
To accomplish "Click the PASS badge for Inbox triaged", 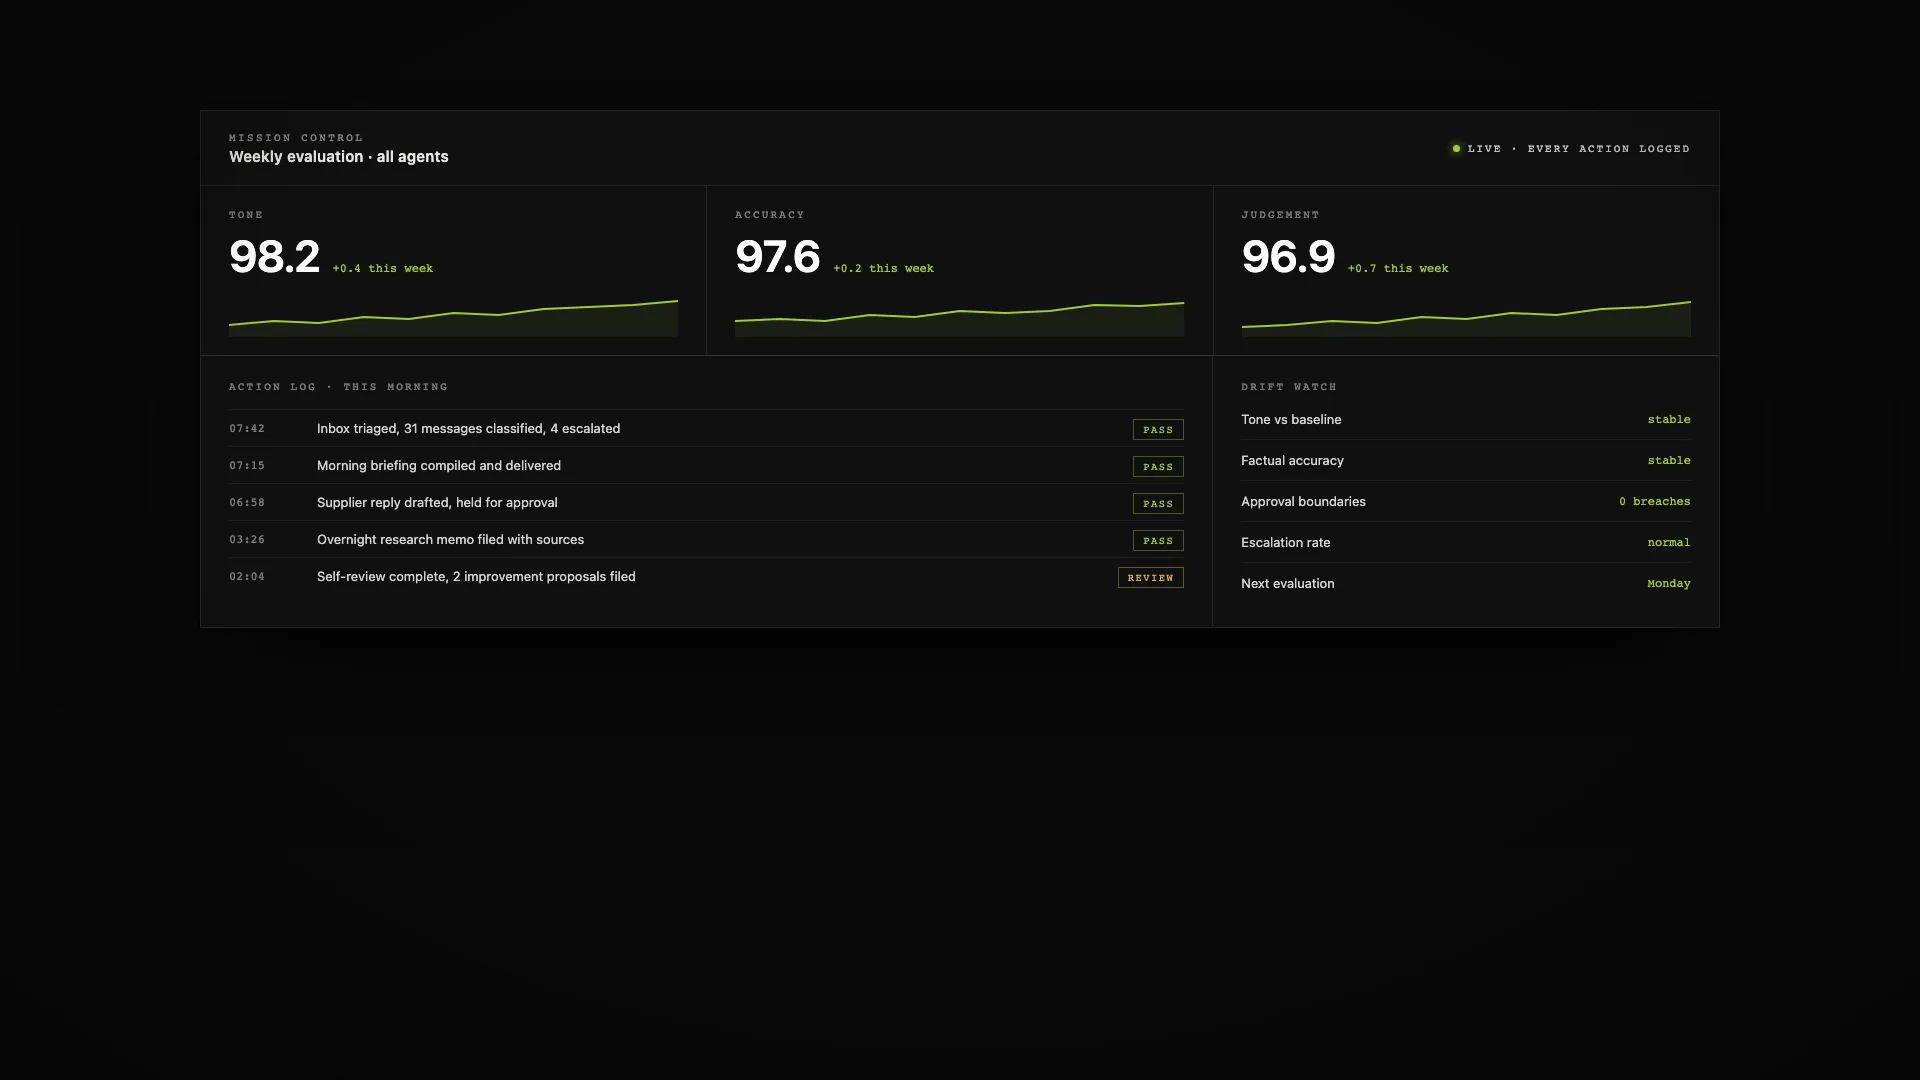I will 1158,429.
